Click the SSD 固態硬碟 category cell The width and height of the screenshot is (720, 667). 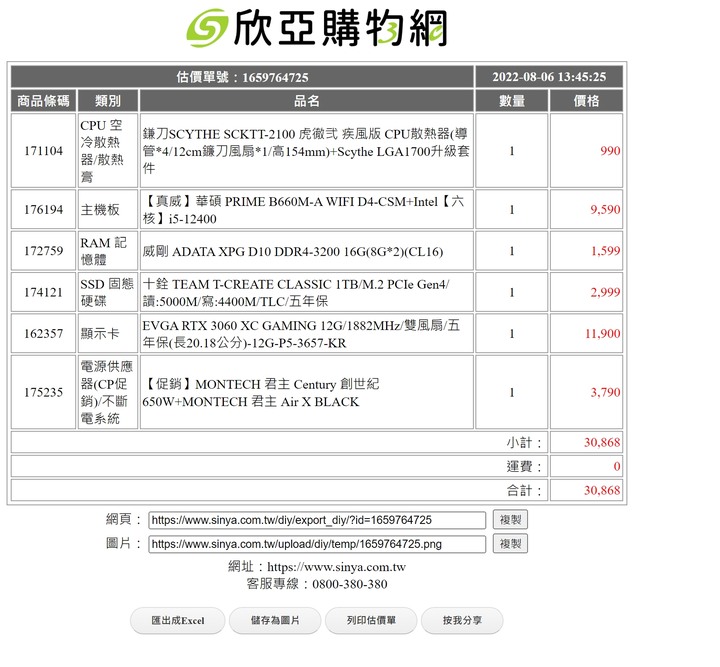(x=108, y=292)
